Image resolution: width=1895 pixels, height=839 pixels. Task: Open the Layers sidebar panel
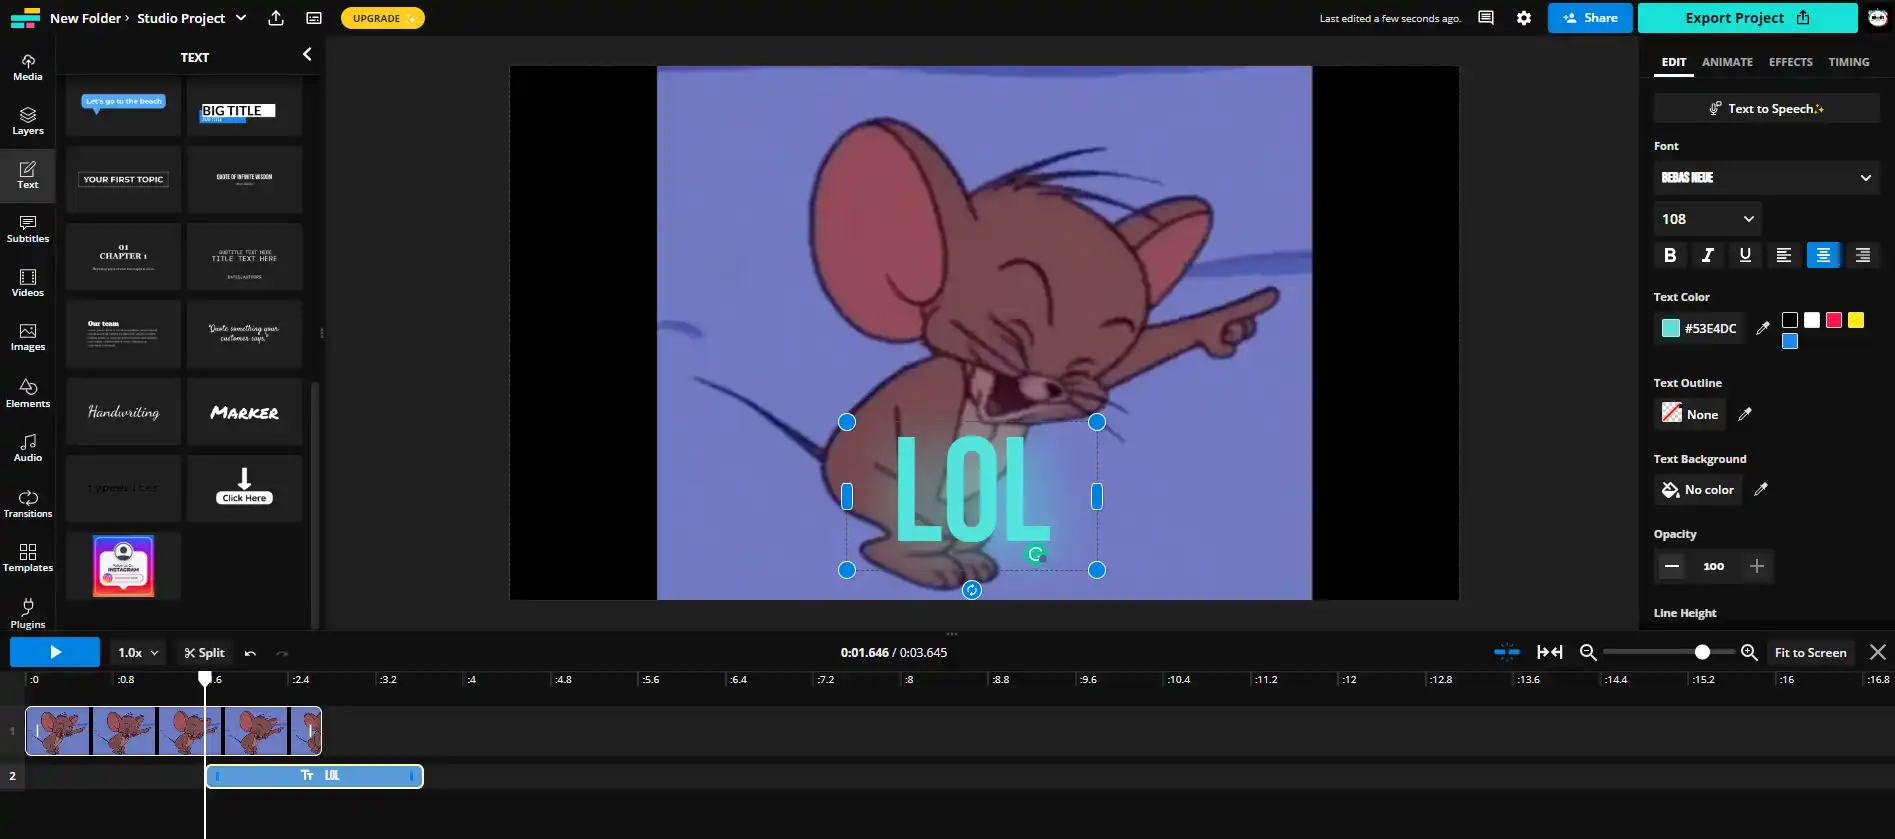tap(28, 121)
